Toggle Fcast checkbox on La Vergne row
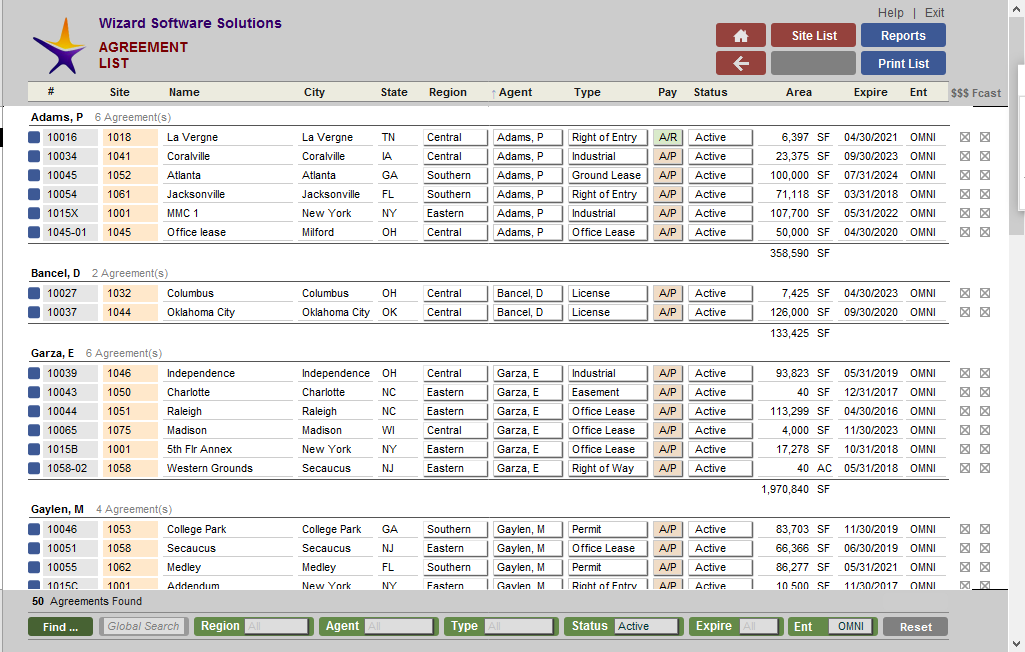 pyautogui.click(x=985, y=137)
